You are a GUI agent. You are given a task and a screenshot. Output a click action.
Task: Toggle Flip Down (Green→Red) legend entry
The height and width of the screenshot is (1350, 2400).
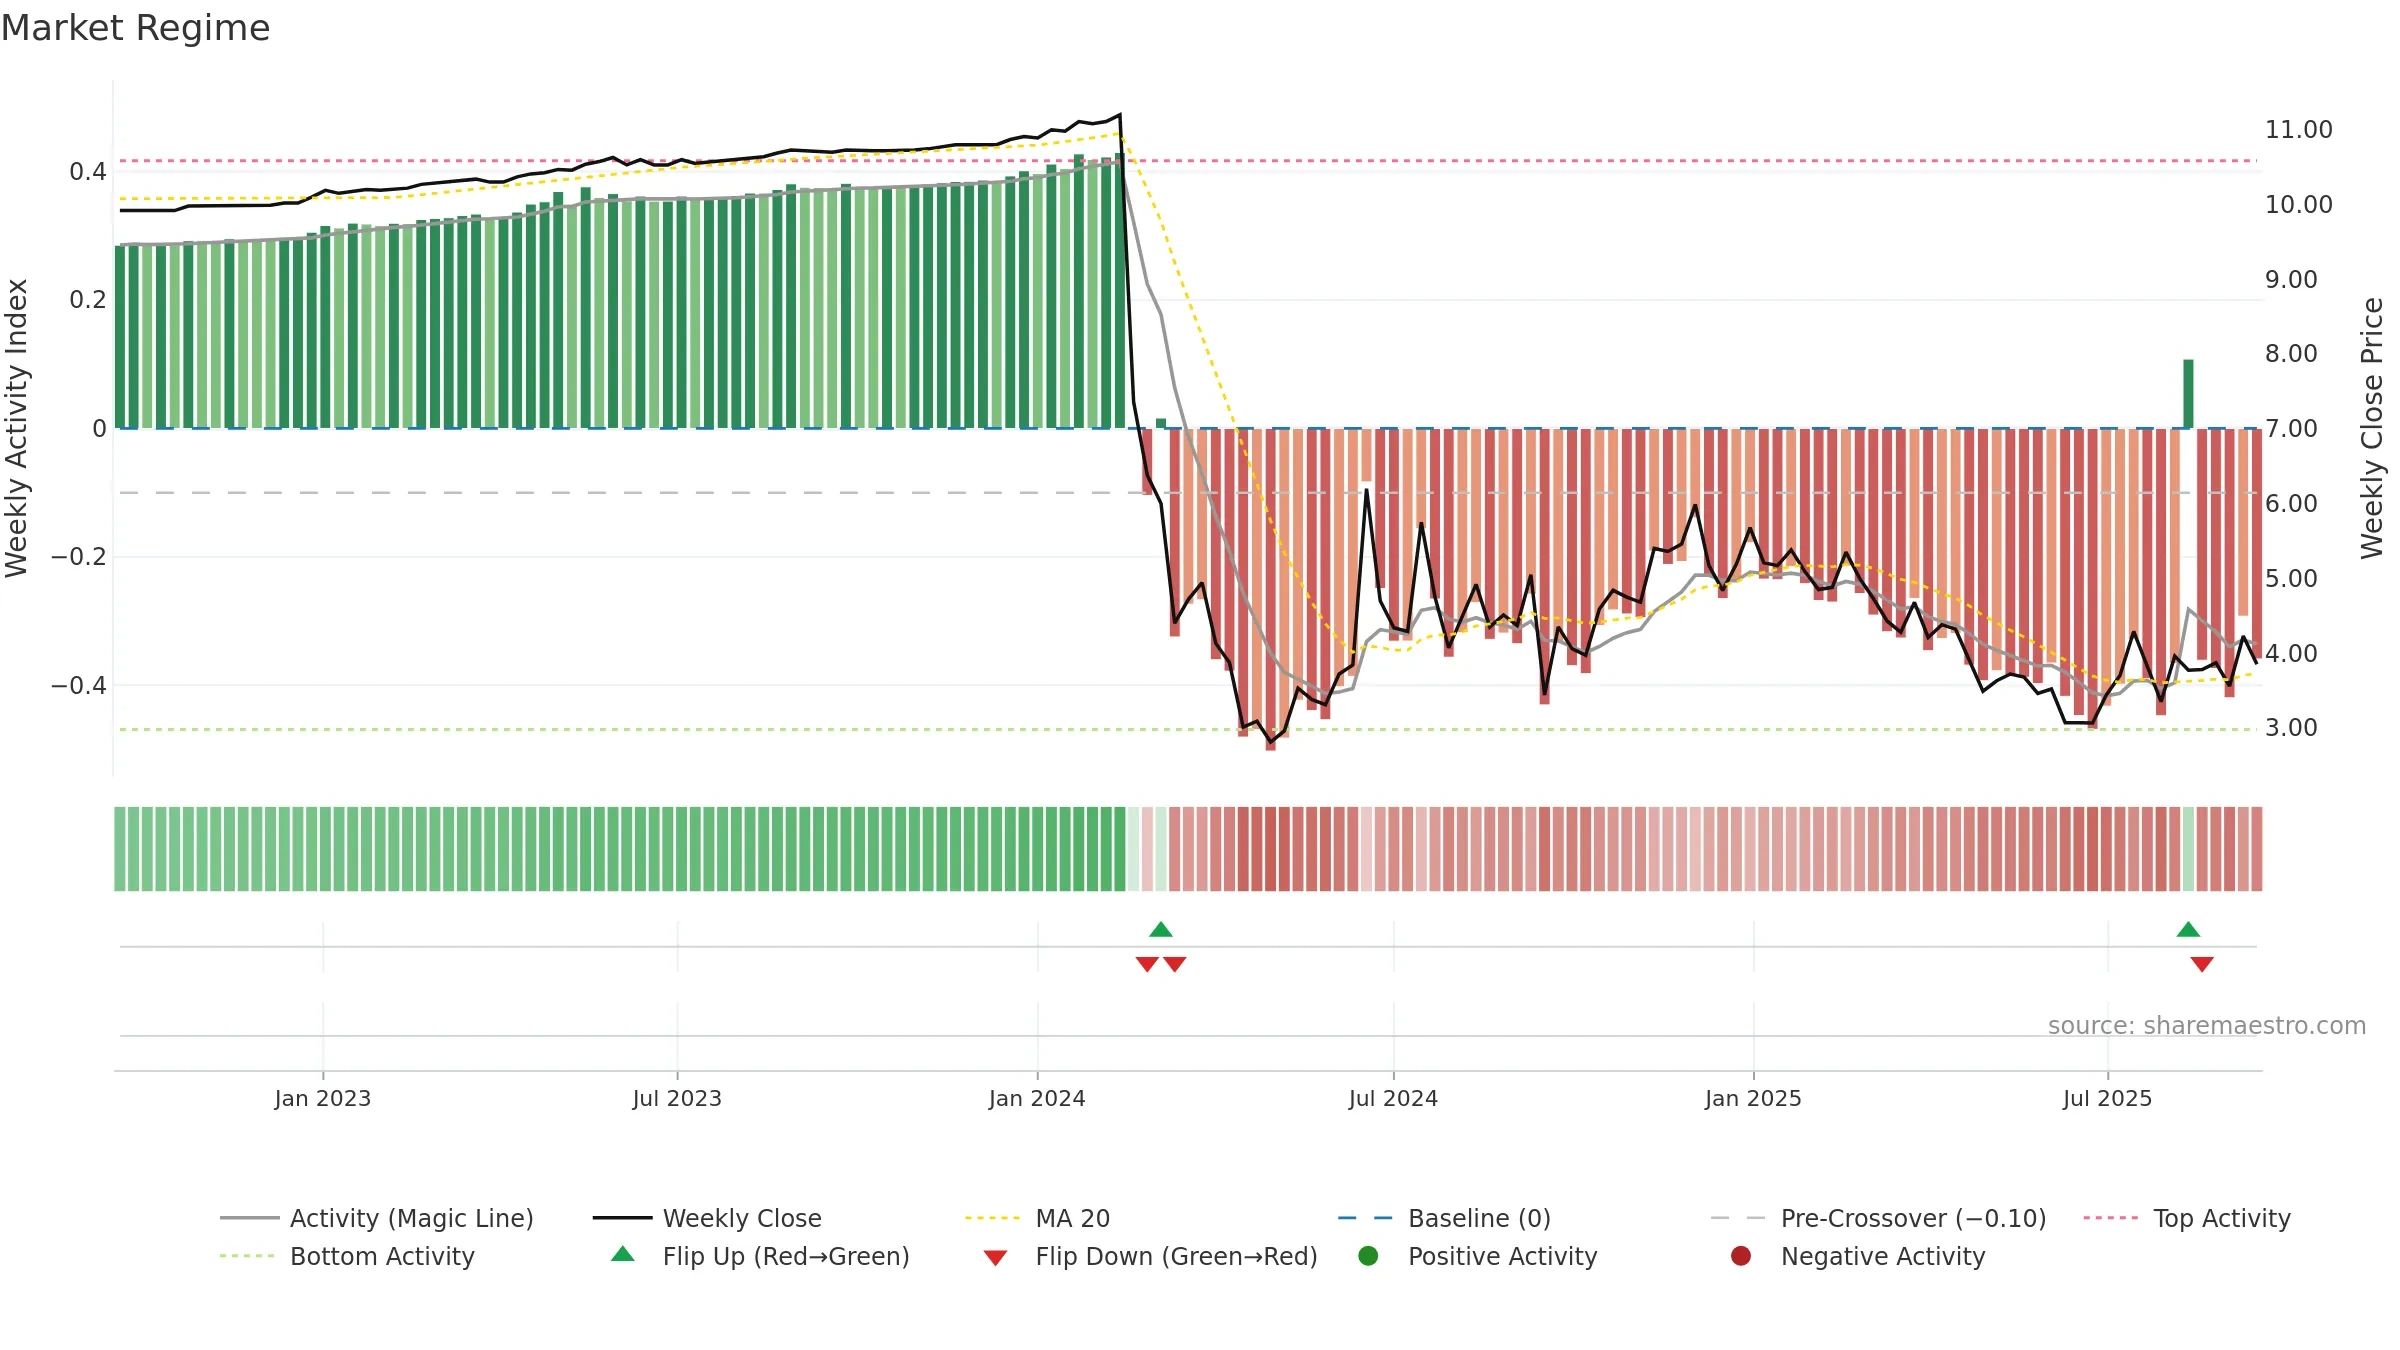pos(1150,1256)
